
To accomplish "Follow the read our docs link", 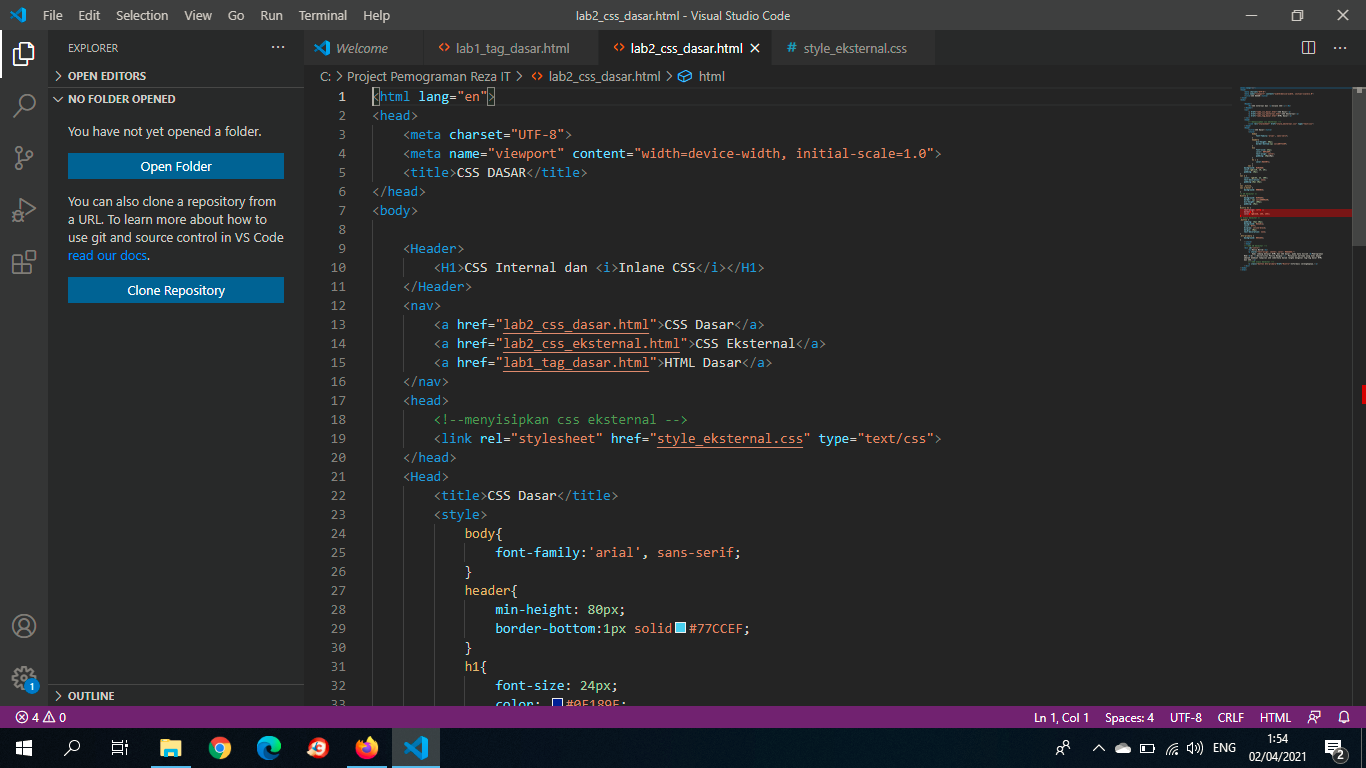I will [x=108, y=255].
